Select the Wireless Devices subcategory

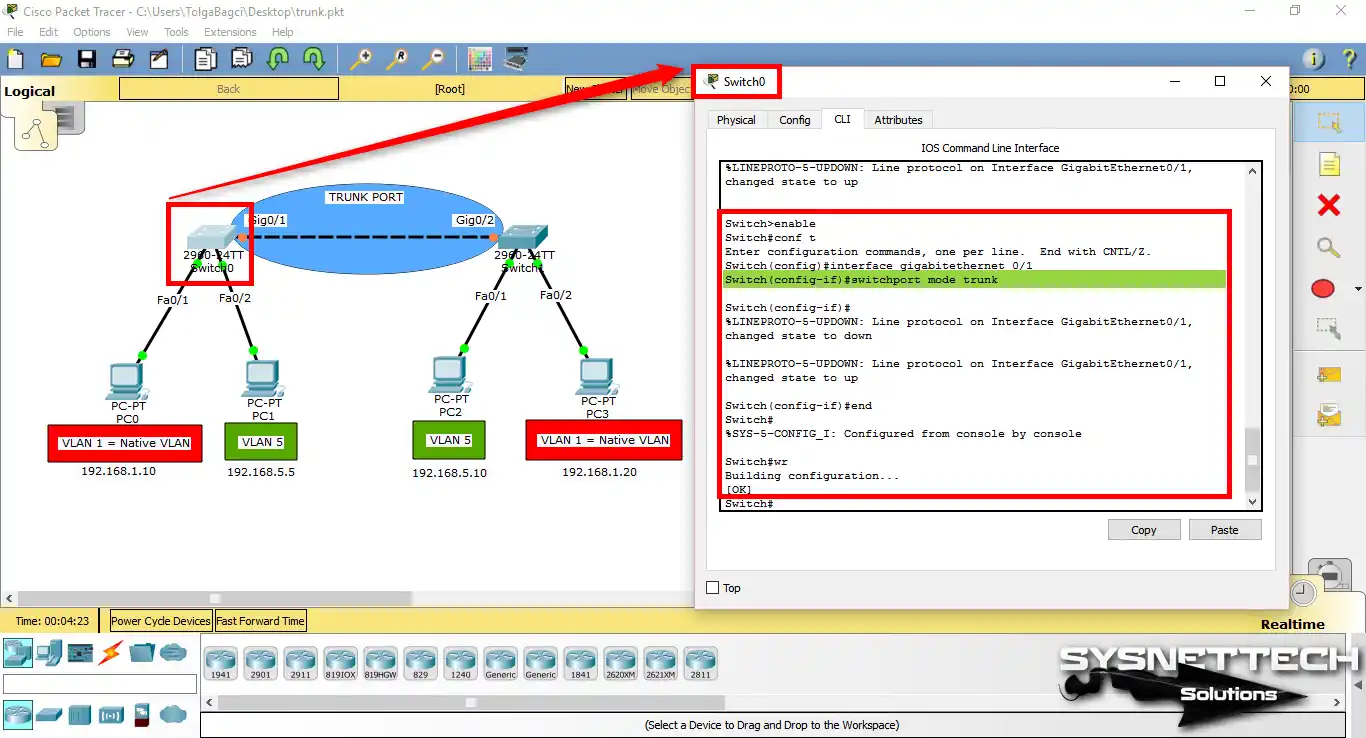pos(111,714)
